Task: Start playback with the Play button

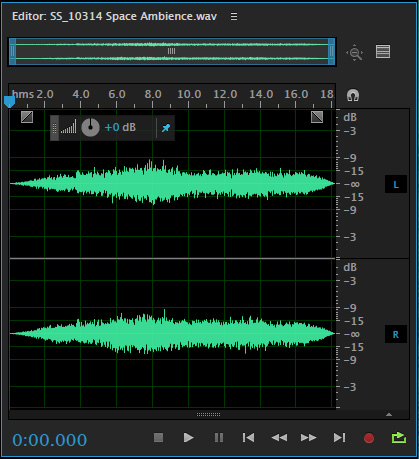Action: (188, 437)
